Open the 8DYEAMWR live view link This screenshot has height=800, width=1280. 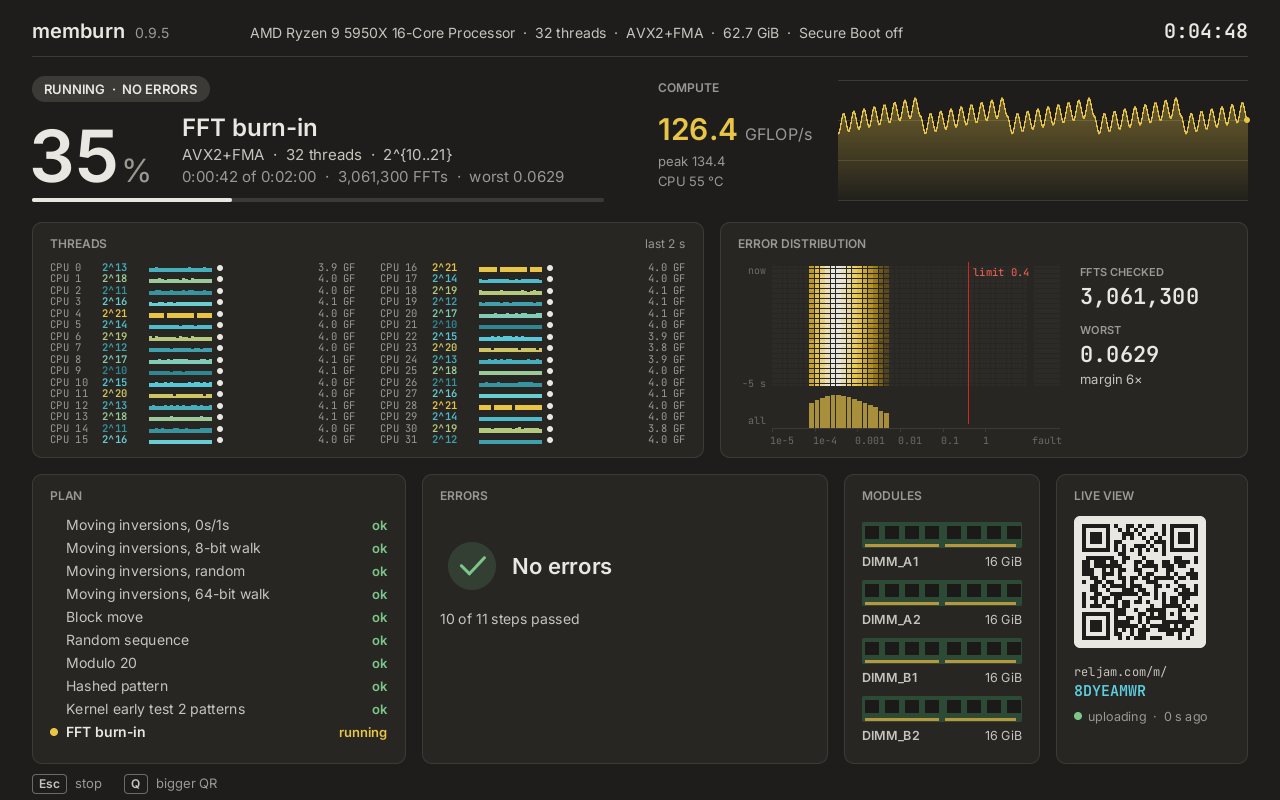tap(1110, 691)
